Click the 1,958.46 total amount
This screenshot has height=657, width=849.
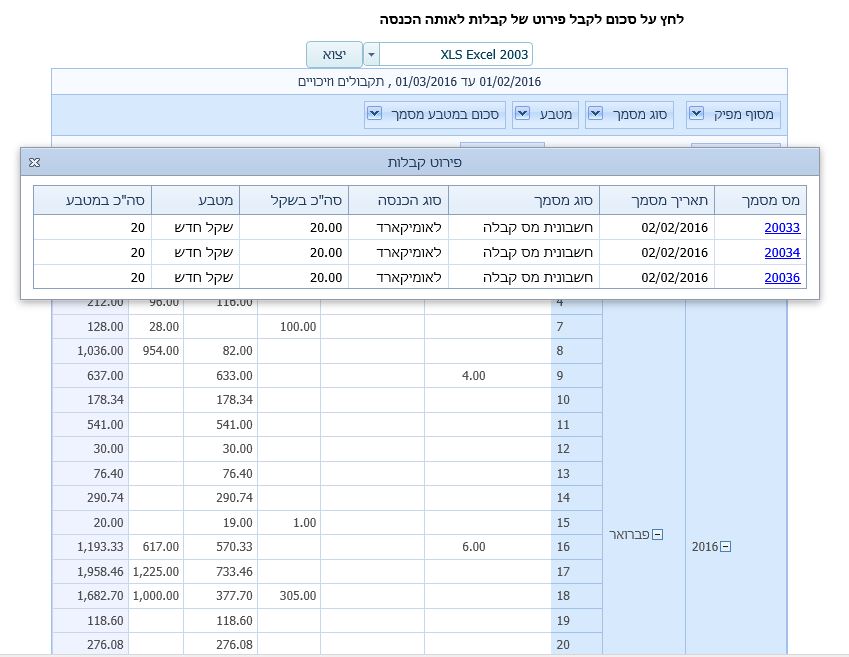[x=100, y=571]
